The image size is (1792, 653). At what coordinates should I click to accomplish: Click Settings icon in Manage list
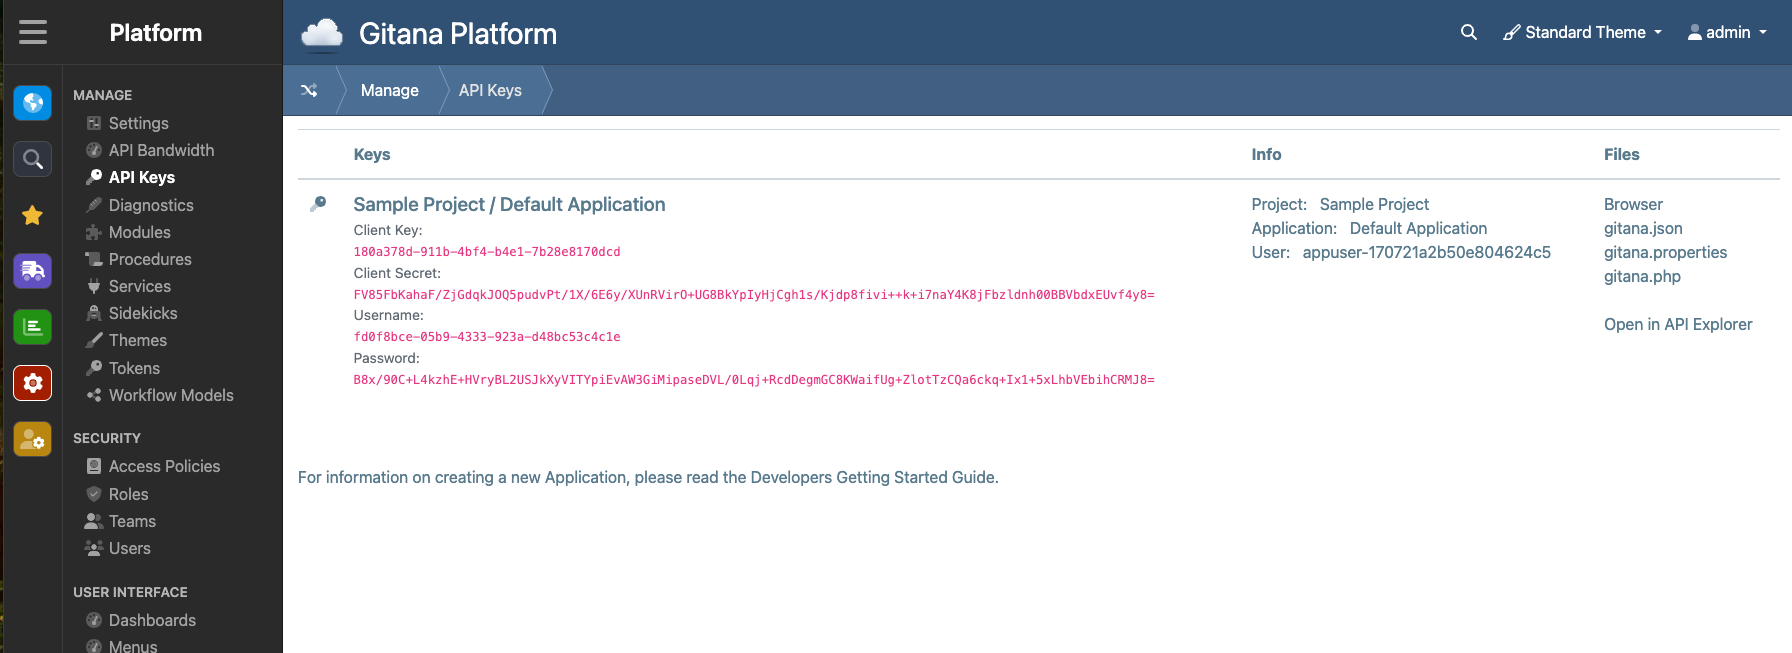(94, 123)
